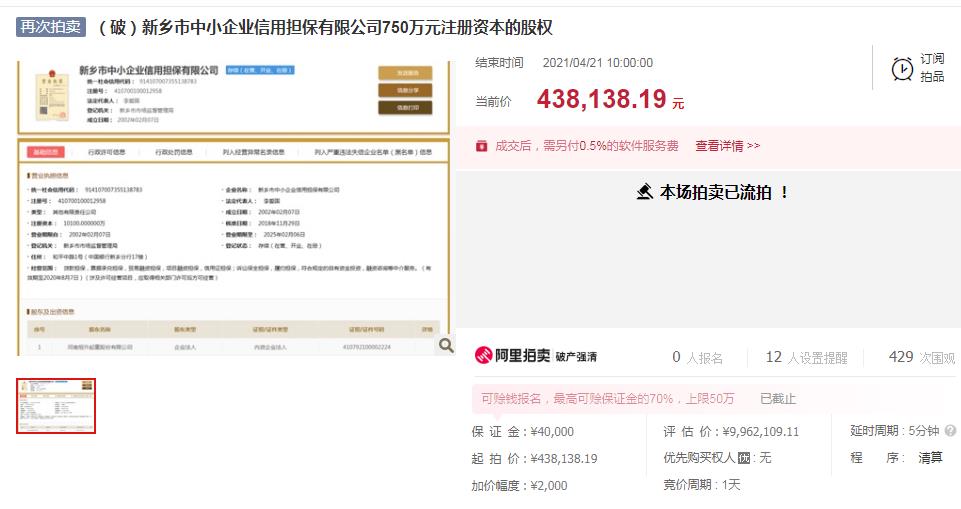Image resolution: width=961 pixels, height=509 pixels.
Task: Open the 新乡市中小企业信用担保 auction title
Action: 324,27
